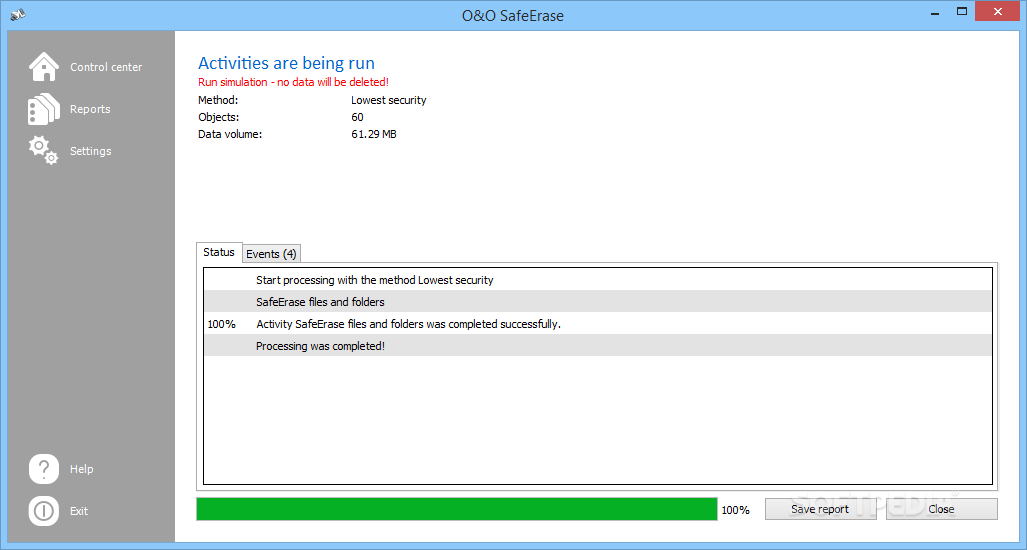Select the 'completed successfully' activity row
The image size is (1027, 550).
(597, 323)
